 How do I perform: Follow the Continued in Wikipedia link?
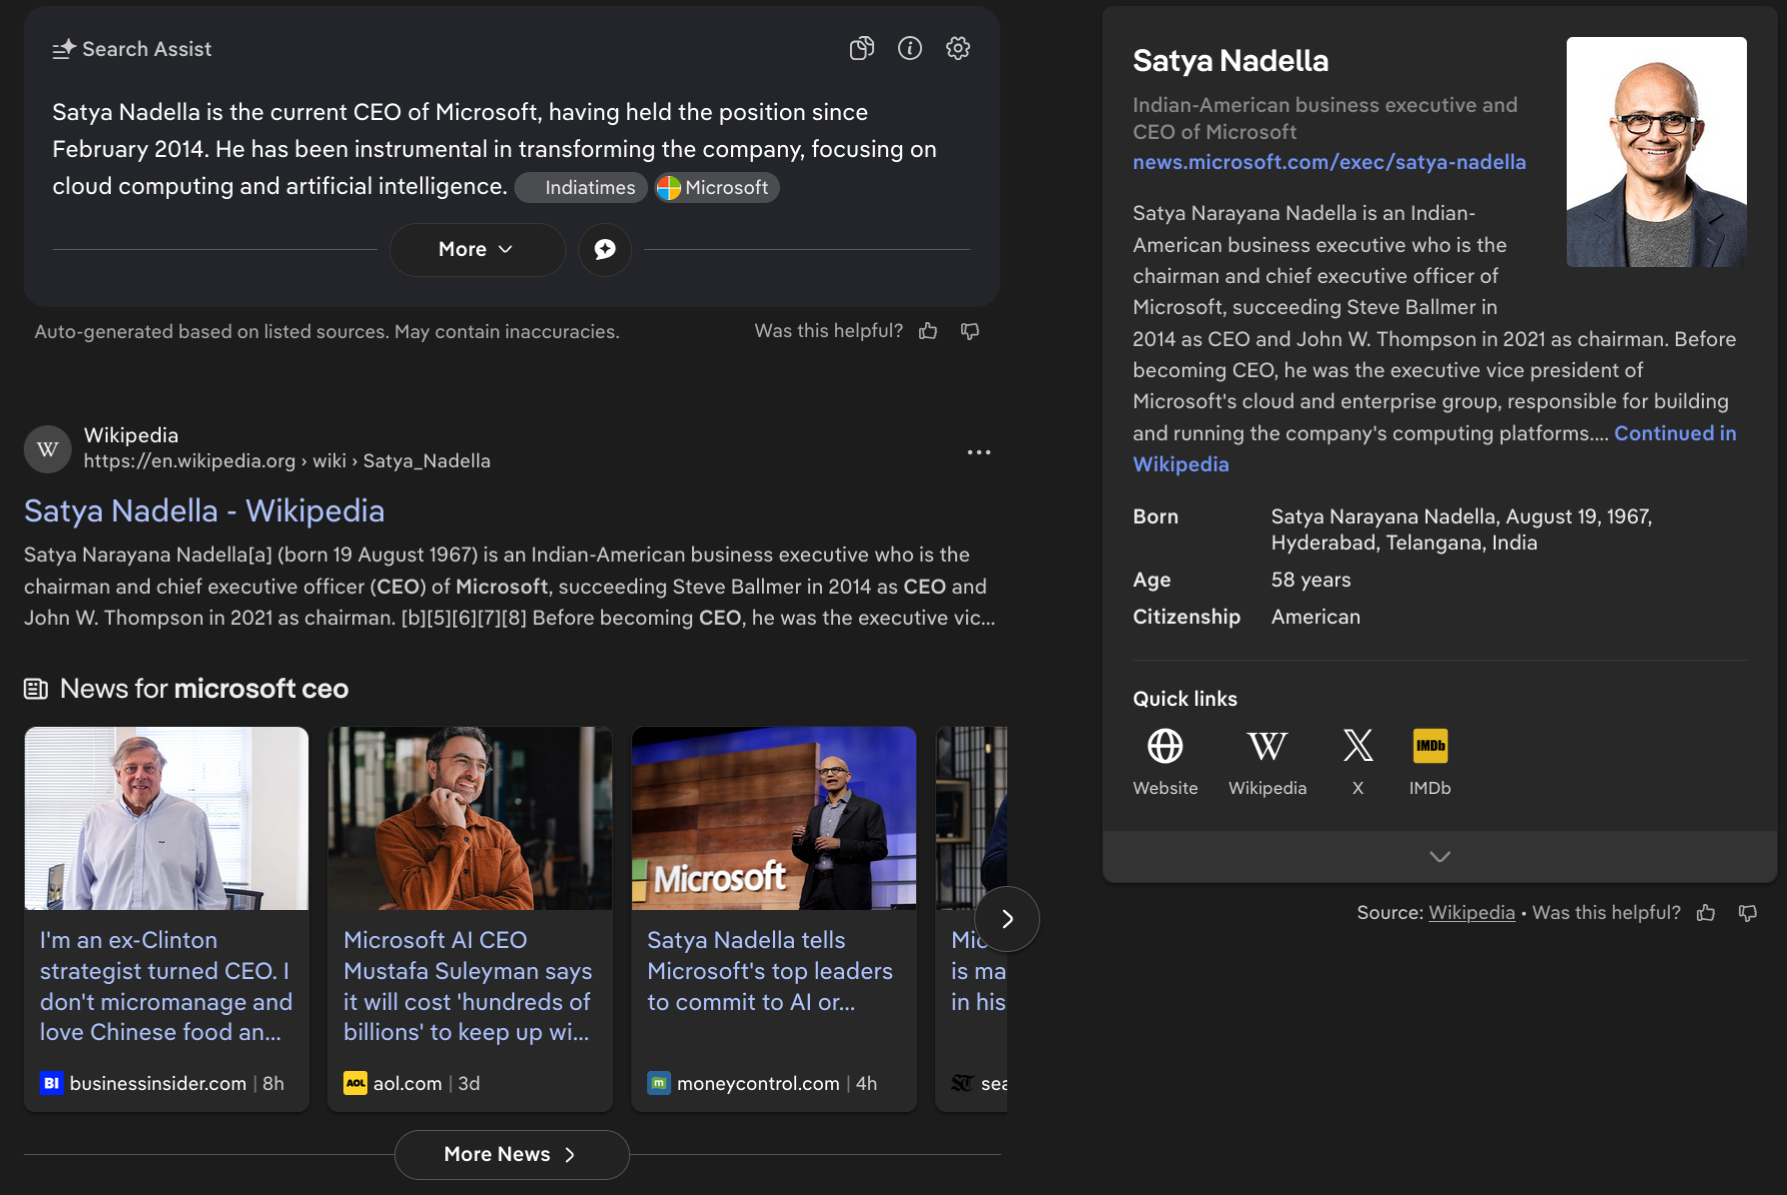(1434, 448)
